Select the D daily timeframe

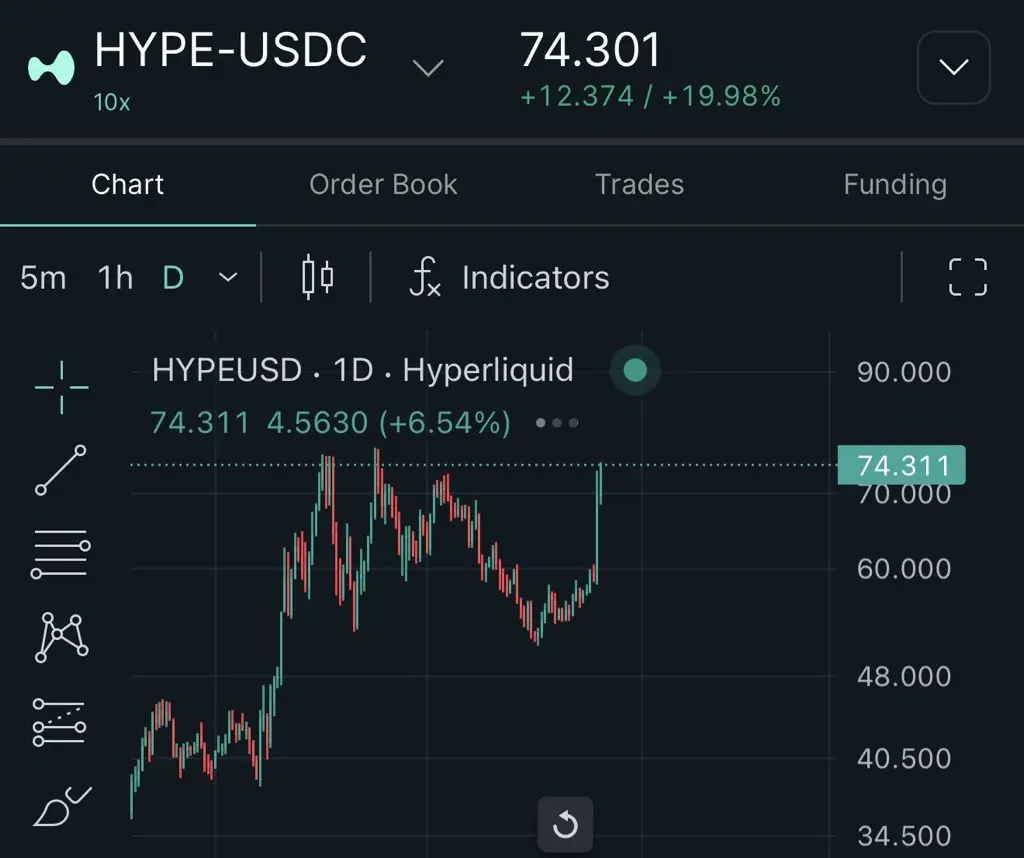click(173, 278)
